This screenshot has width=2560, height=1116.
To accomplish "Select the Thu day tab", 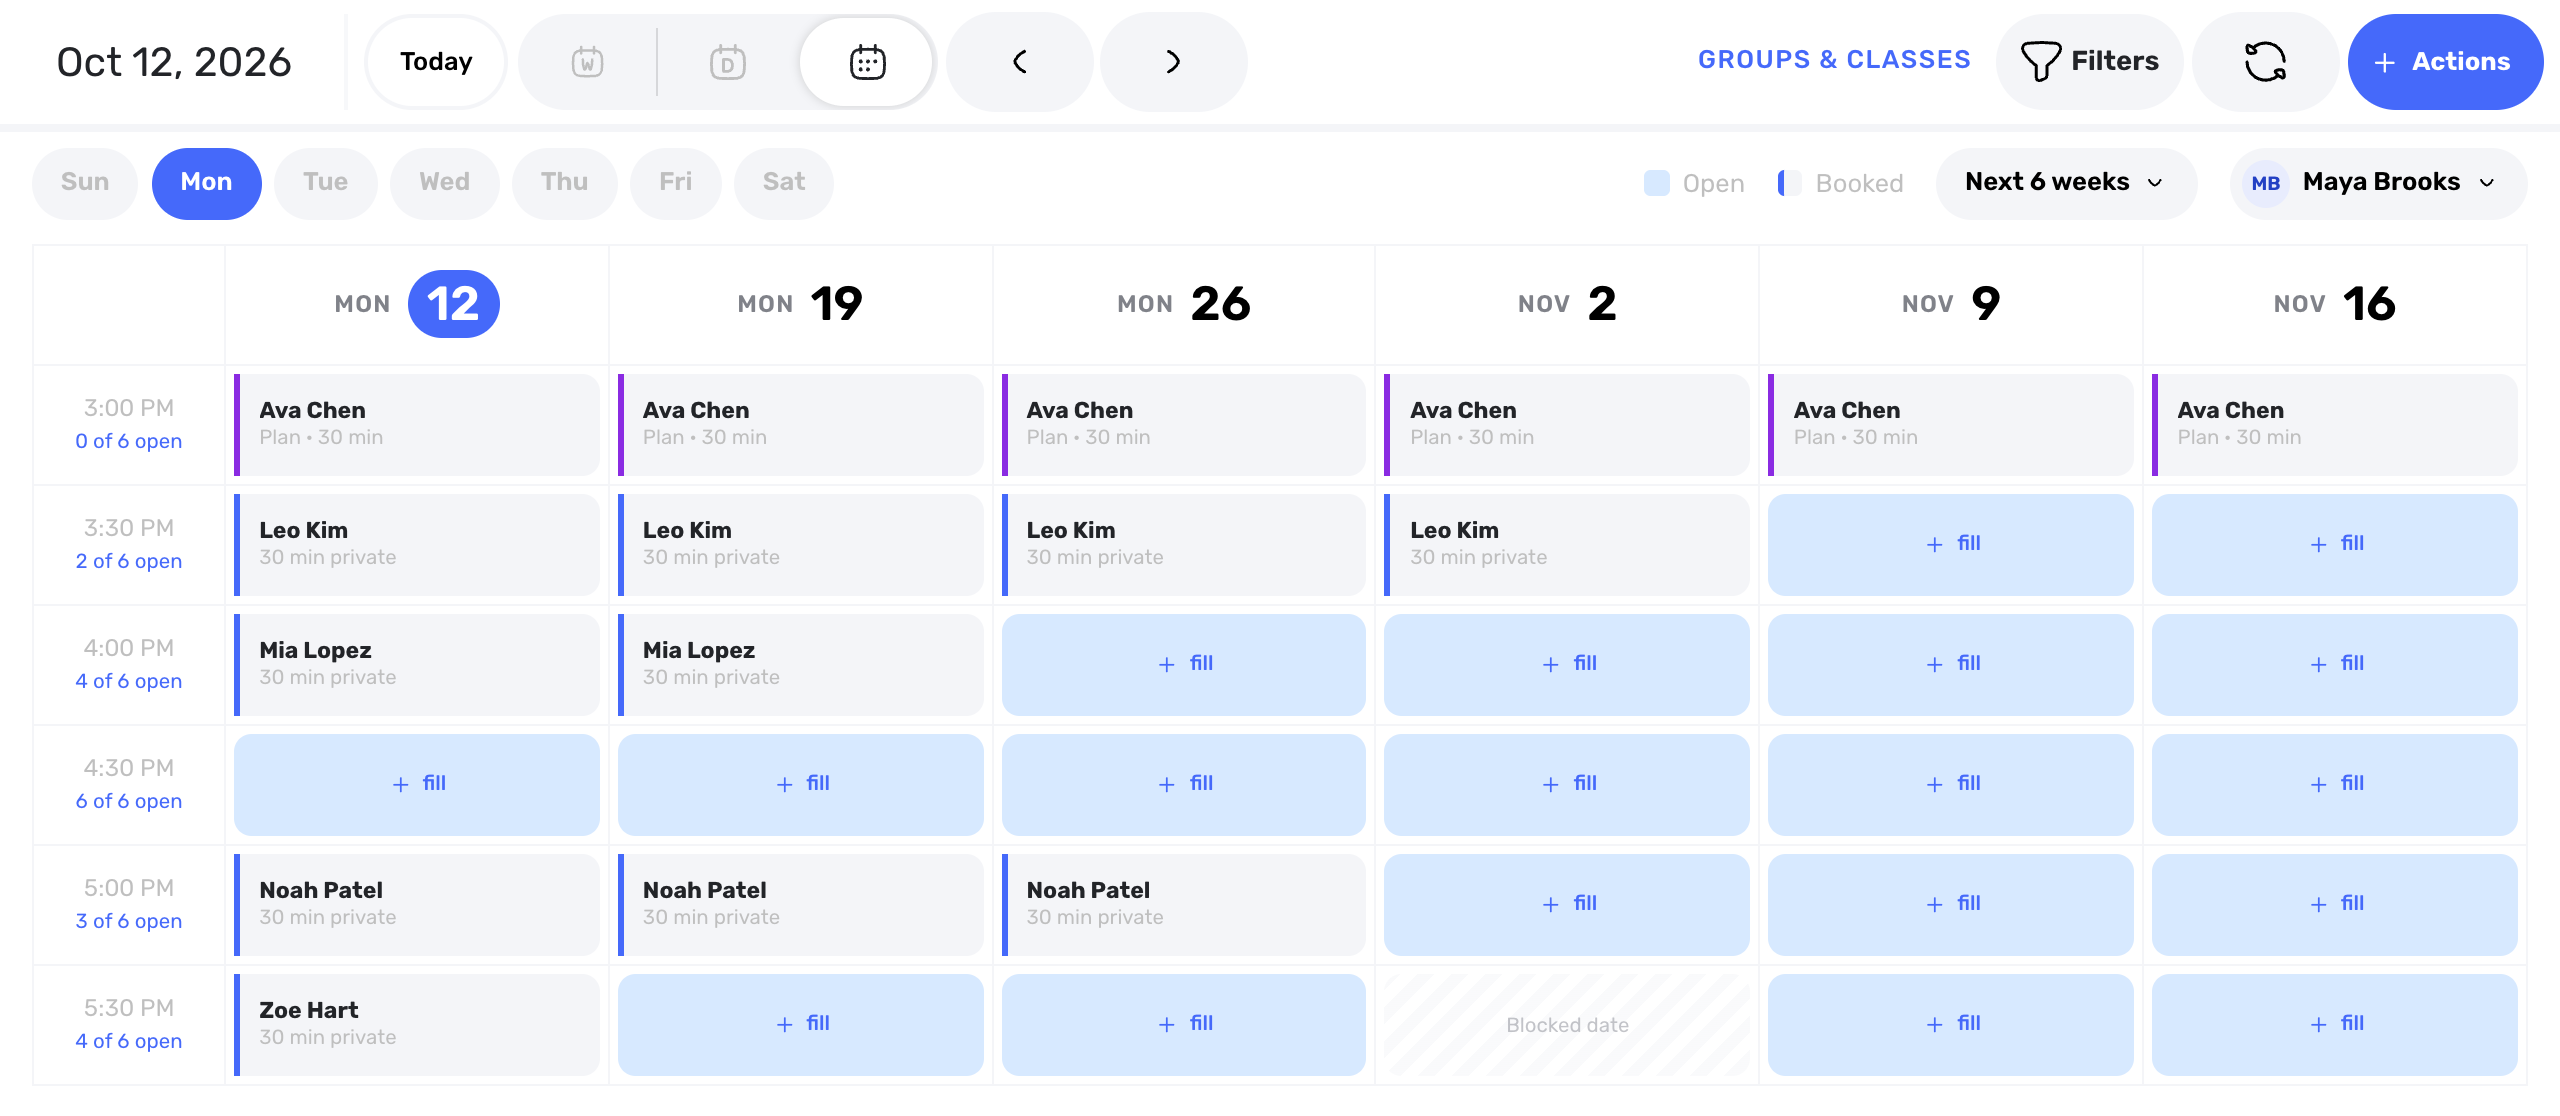I will tap(565, 183).
